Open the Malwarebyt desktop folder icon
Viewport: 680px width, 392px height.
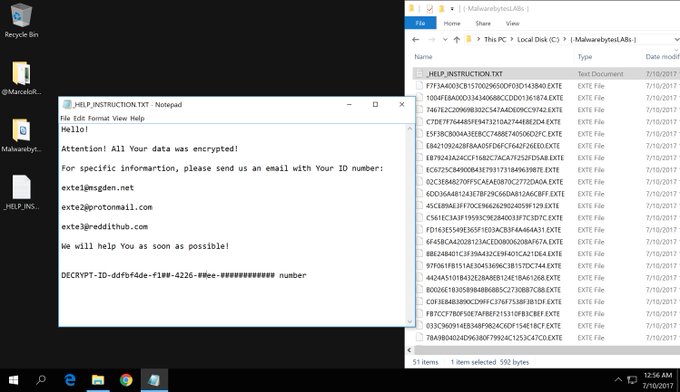pyautogui.click(x=21, y=135)
